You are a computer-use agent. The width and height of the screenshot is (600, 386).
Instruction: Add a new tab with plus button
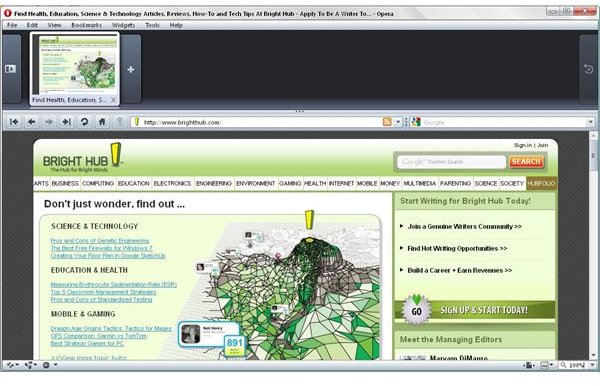[131, 69]
